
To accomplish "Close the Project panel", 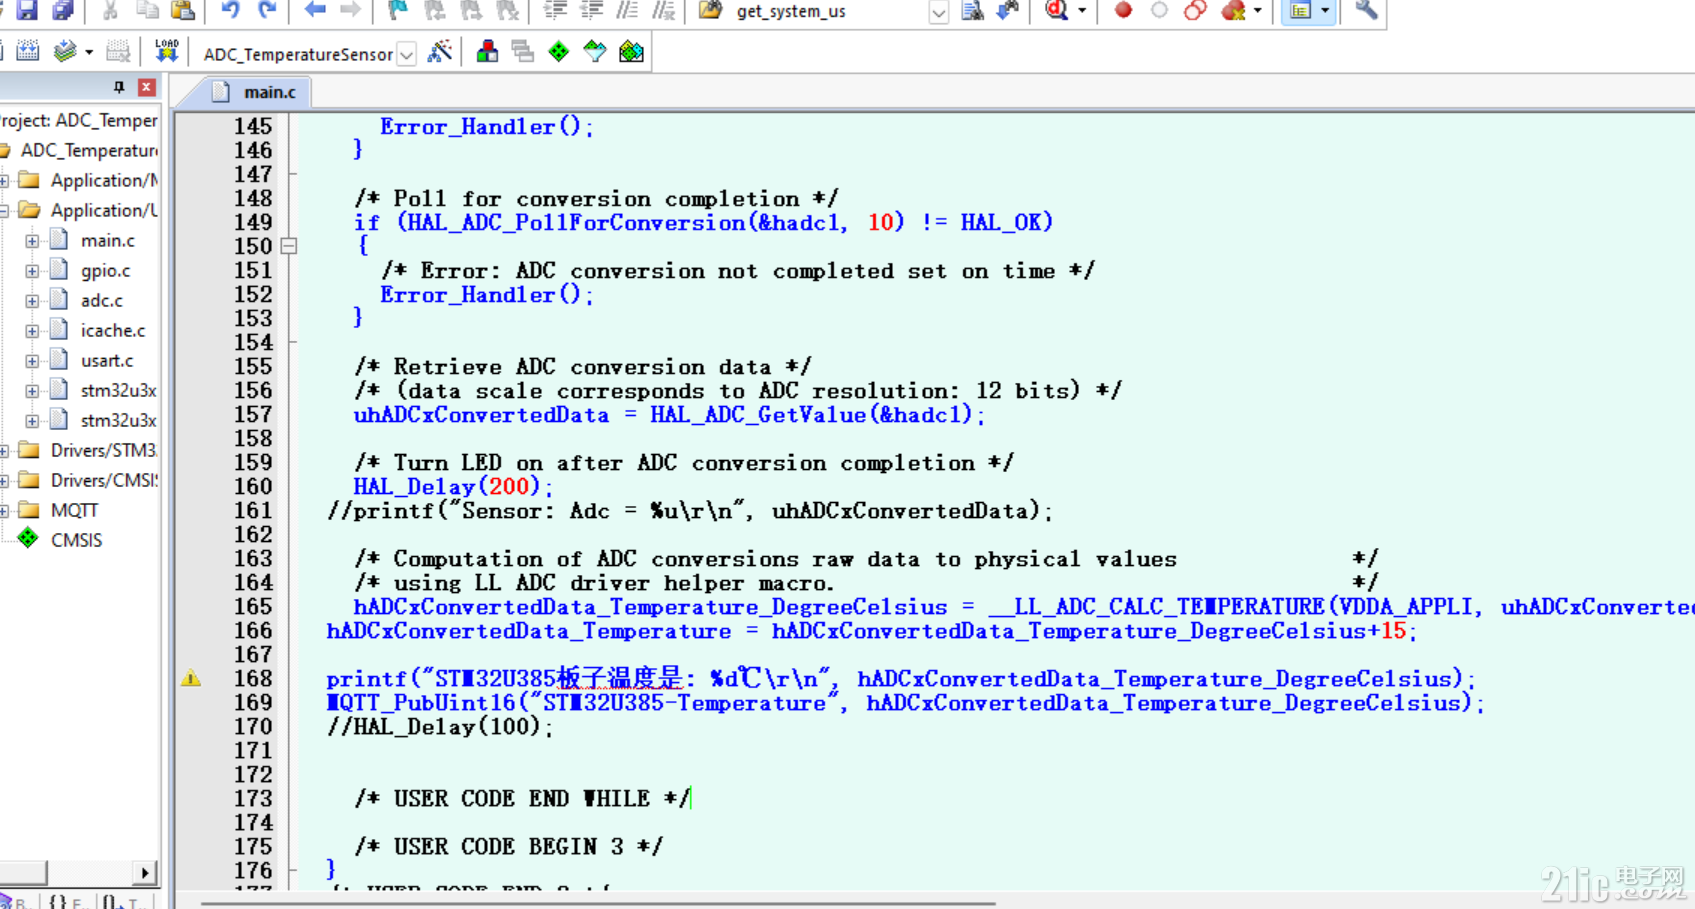I will click(x=147, y=87).
